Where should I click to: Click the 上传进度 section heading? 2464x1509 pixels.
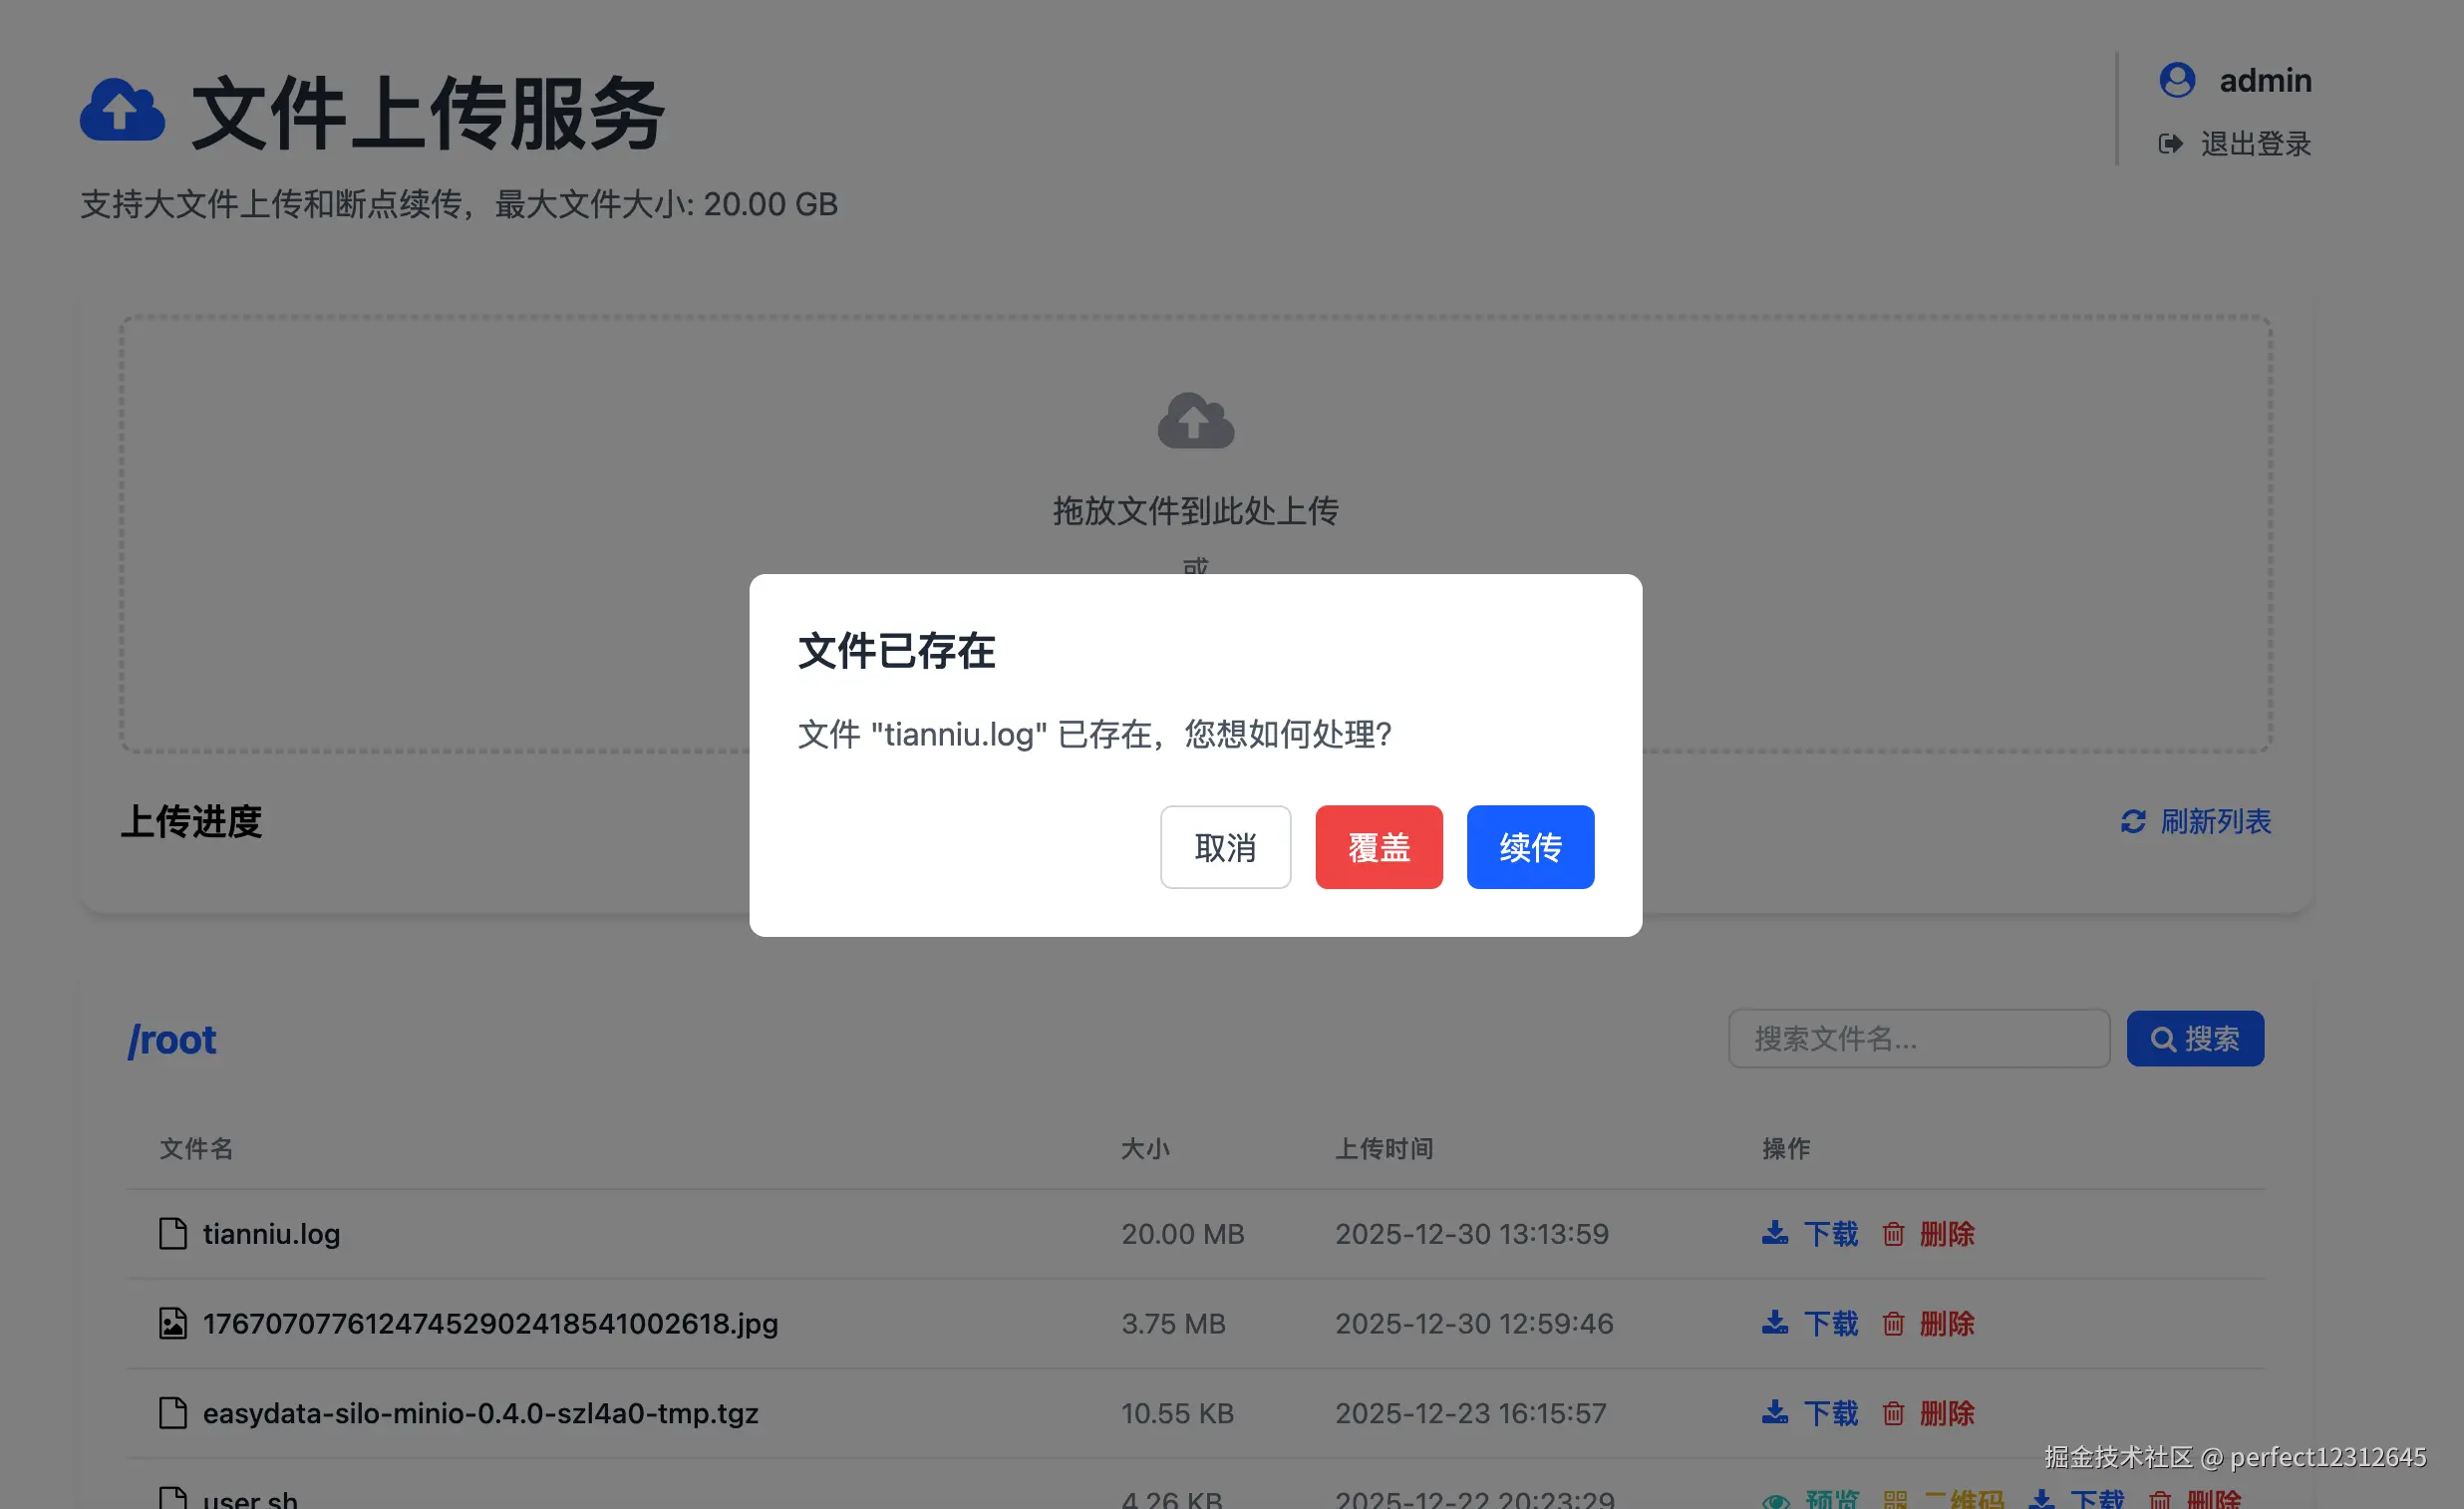191,821
